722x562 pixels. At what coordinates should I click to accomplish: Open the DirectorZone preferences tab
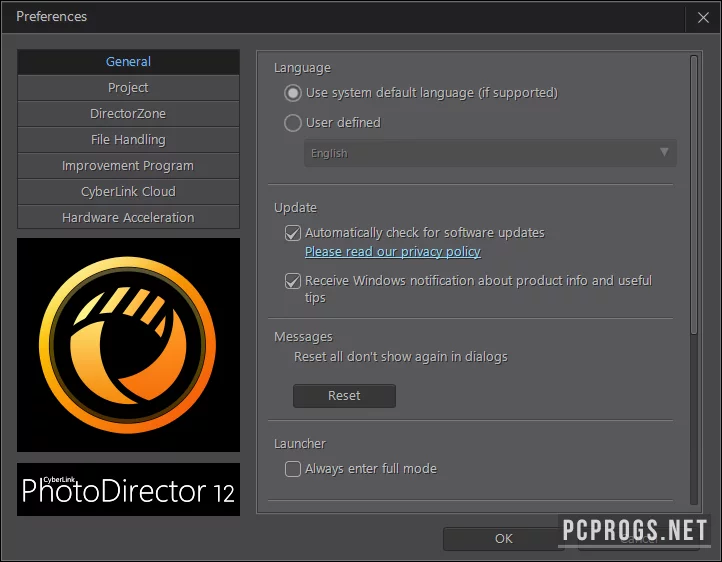[128, 114]
